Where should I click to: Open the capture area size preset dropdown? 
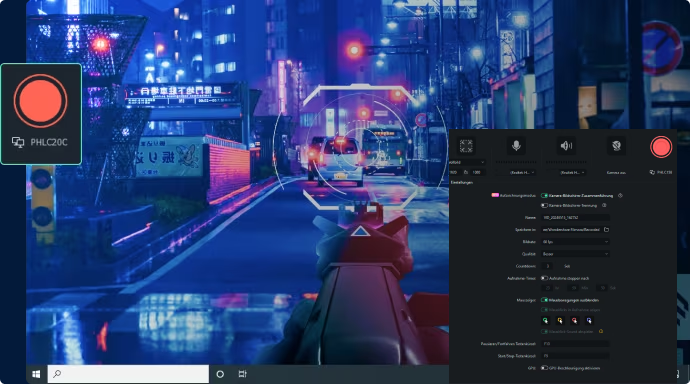(467, 162)
